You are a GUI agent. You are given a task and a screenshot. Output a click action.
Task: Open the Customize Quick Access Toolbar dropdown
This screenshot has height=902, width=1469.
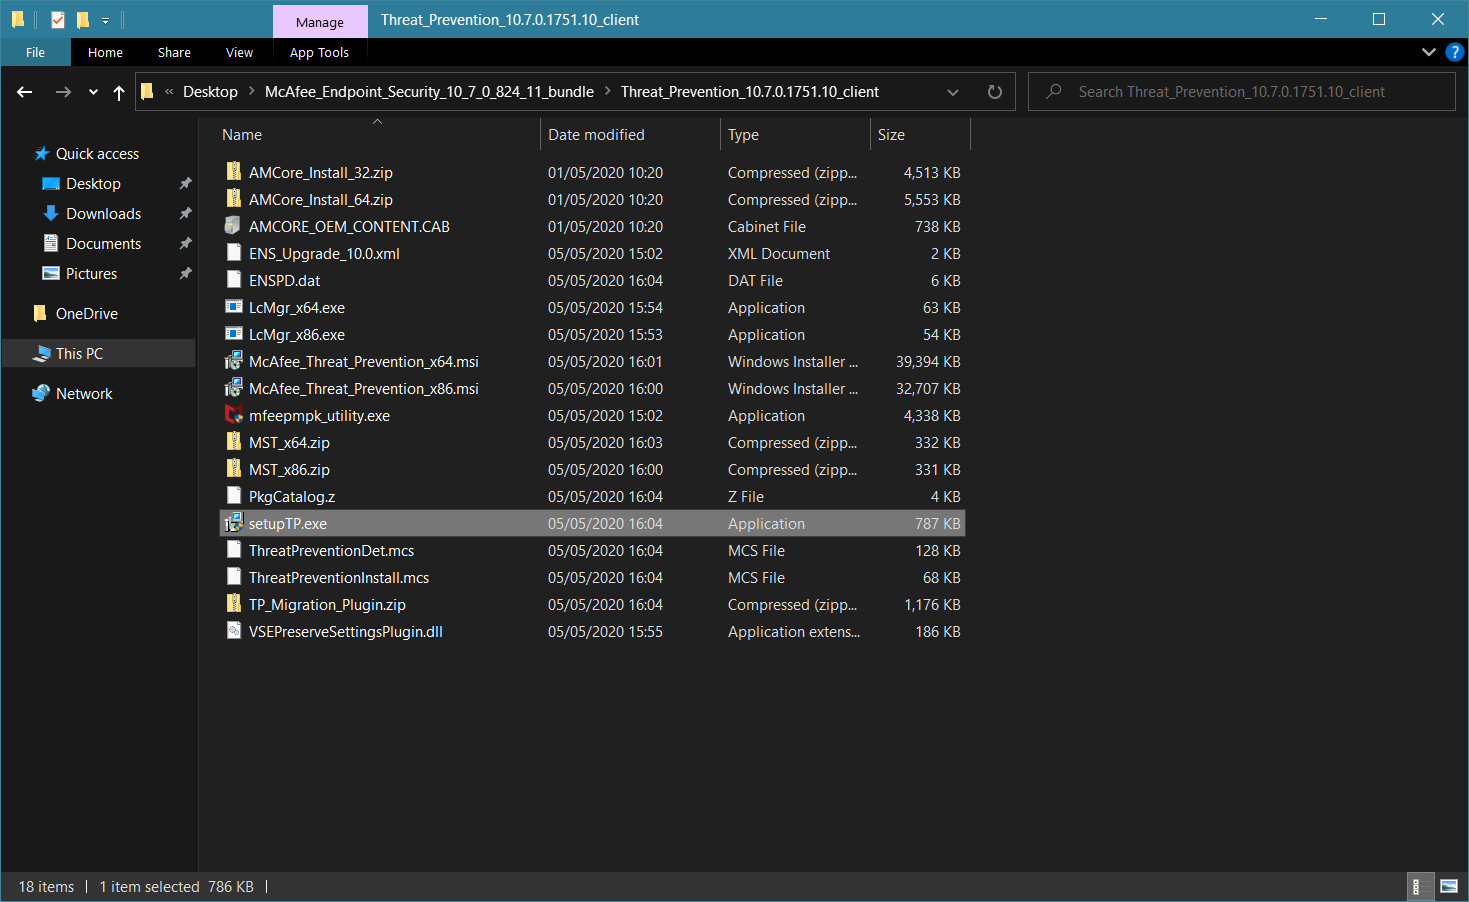[105, 20]
